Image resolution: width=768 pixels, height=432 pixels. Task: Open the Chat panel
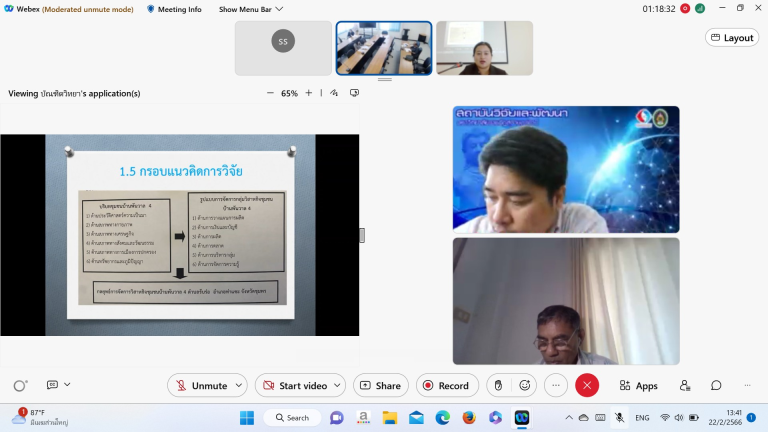tap(716, 386)
